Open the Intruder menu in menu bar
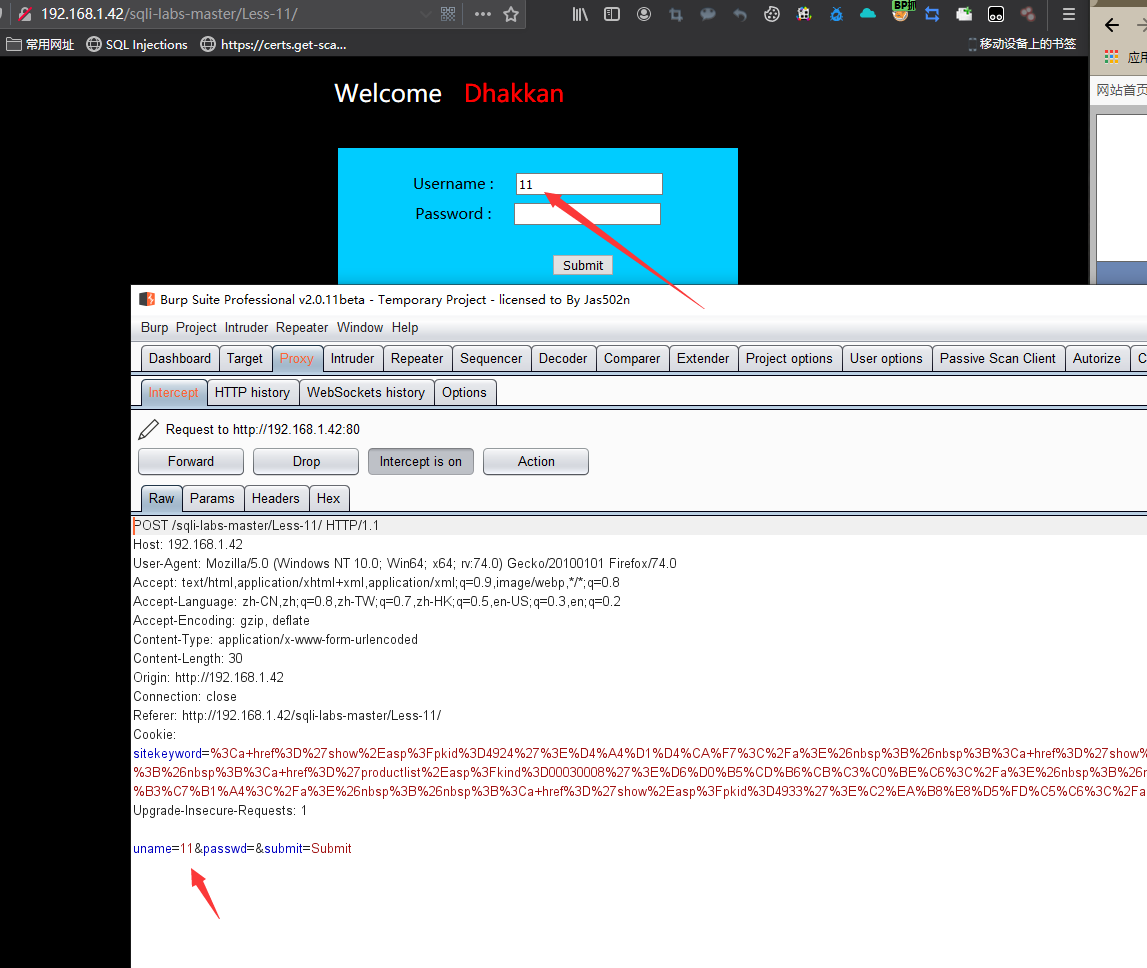The height and width of the screenshot is (968, 1147). click(247, 327)
